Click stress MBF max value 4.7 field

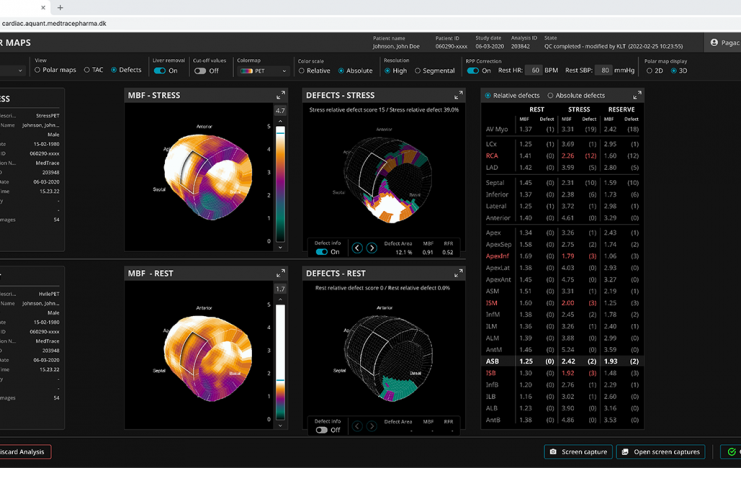(280, 111)
